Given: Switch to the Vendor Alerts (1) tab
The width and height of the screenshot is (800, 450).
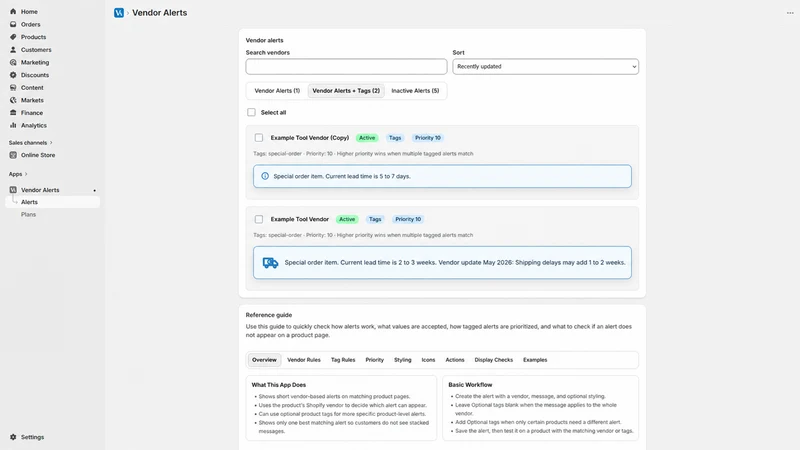Looking at the screenshot, I should (x=277, y=91).
